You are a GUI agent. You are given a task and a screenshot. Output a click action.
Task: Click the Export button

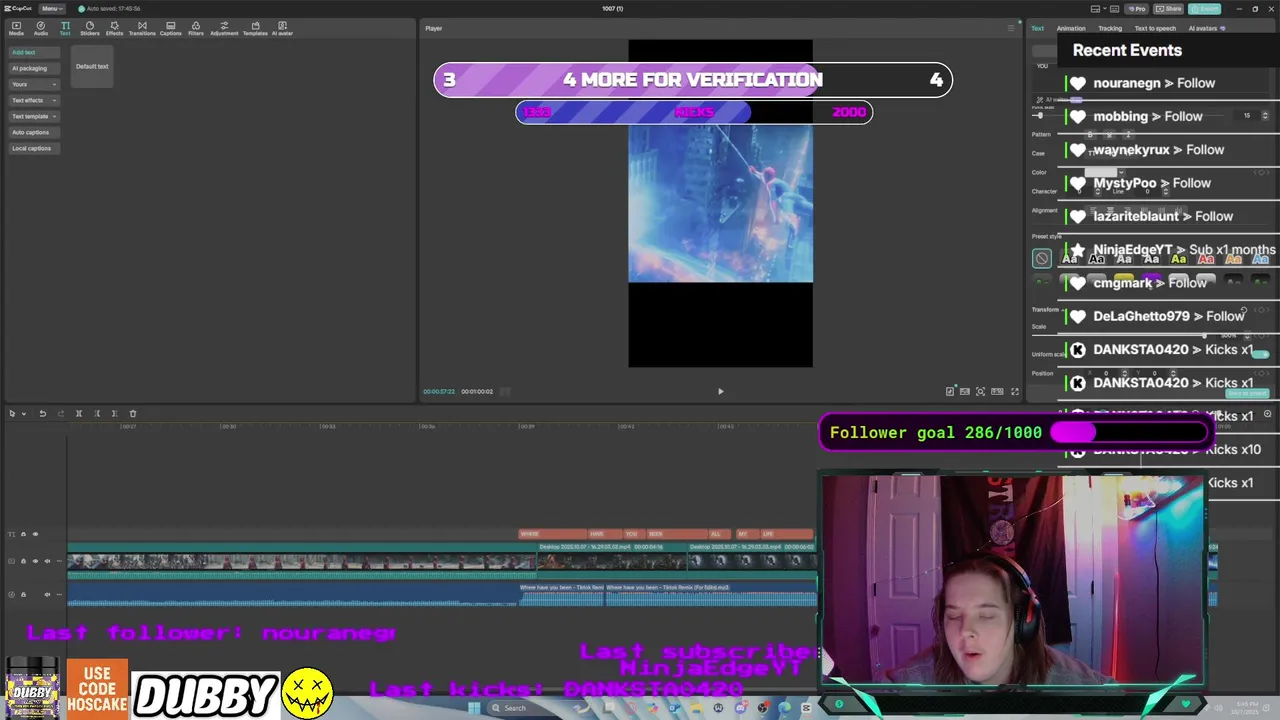[1206, 8]
